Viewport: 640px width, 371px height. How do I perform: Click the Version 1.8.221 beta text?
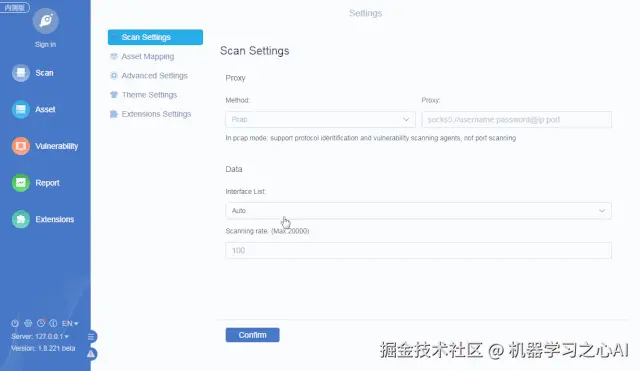(43, 349)
